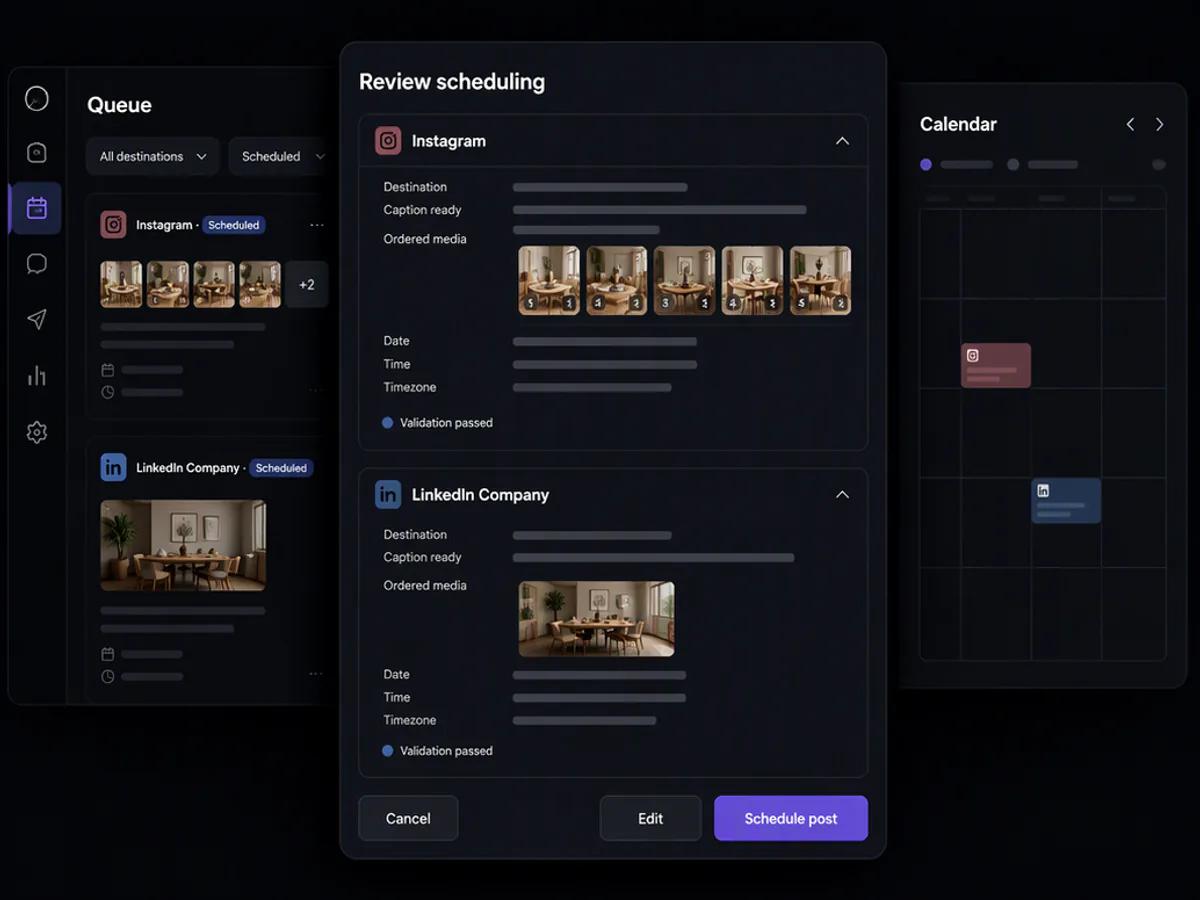Open the settings gear icon in sidebar
The image size is (1200, 900).
tap(36, 432)
